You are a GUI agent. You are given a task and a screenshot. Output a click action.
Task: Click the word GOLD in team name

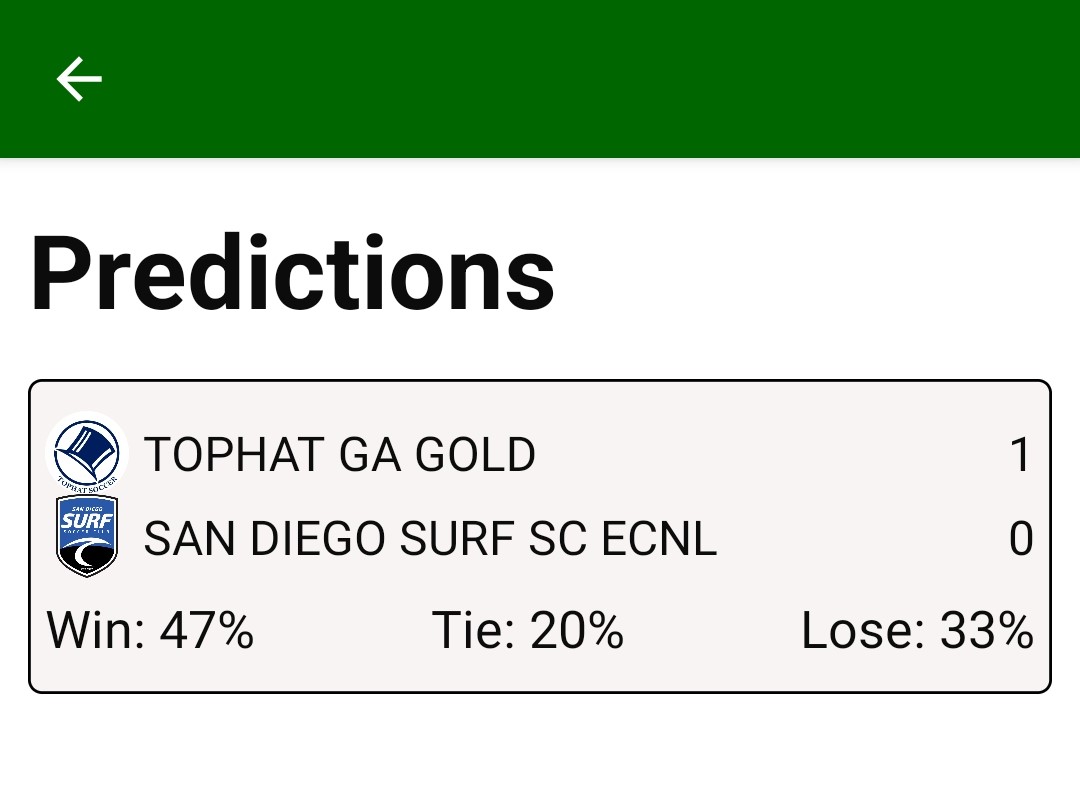click(475, 455)
